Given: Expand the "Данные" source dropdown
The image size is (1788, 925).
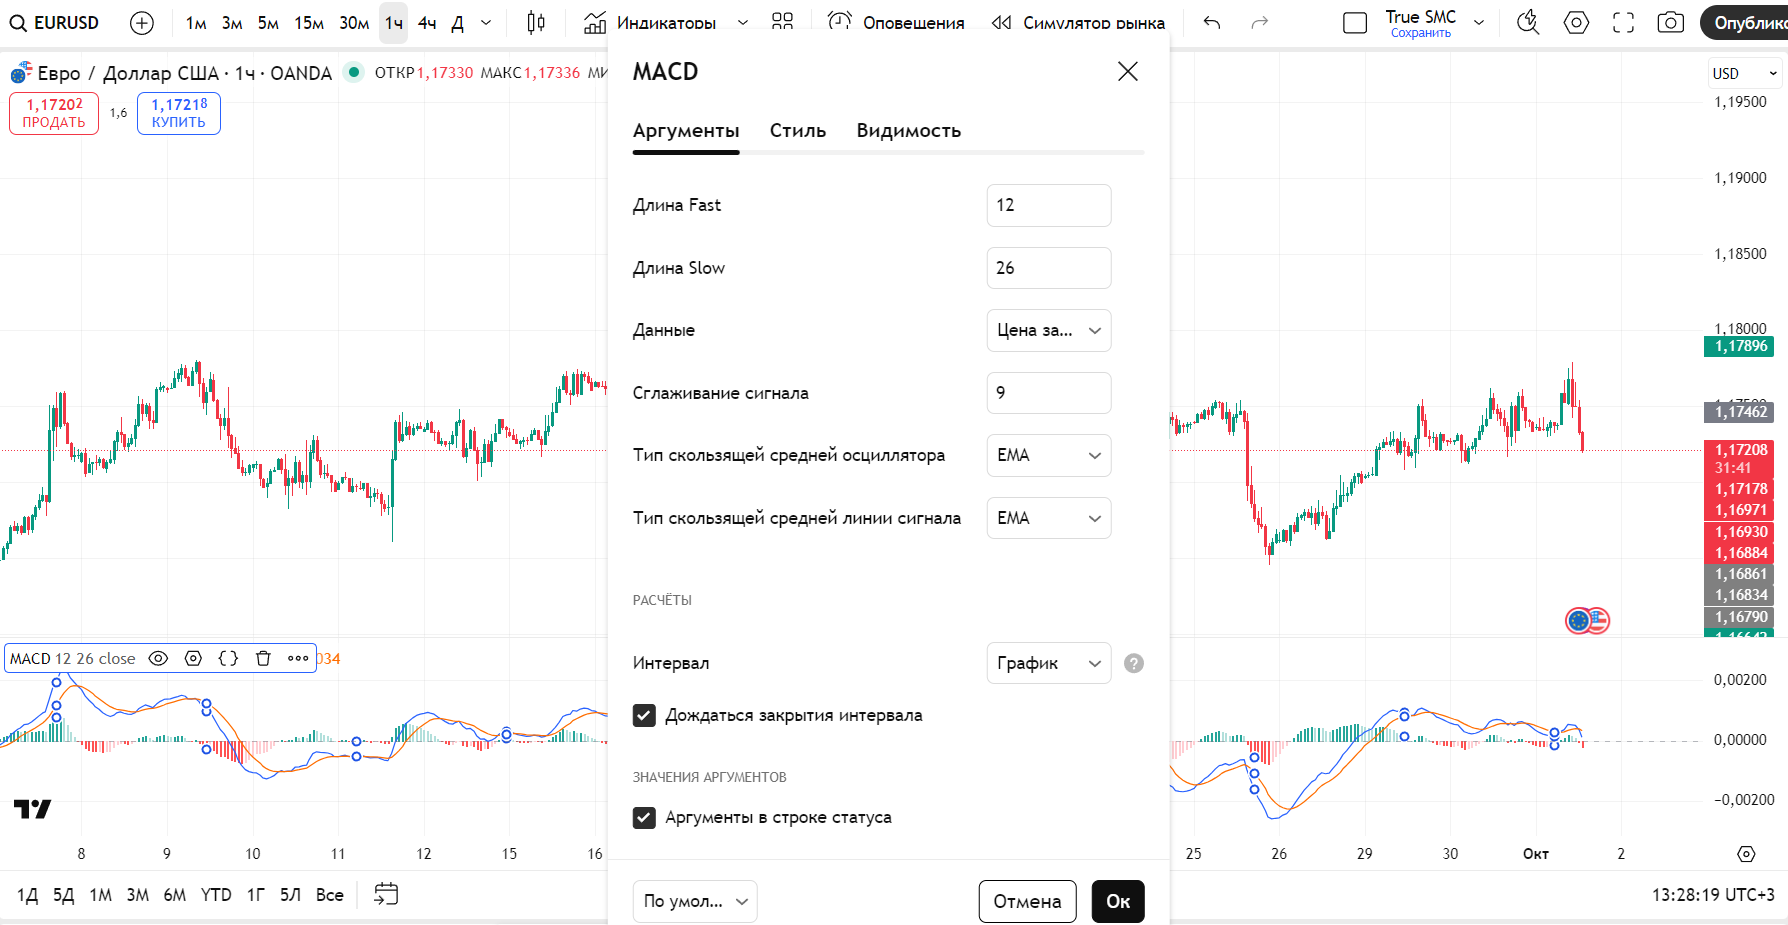Looking at the screenshot, I should 1048,330.
